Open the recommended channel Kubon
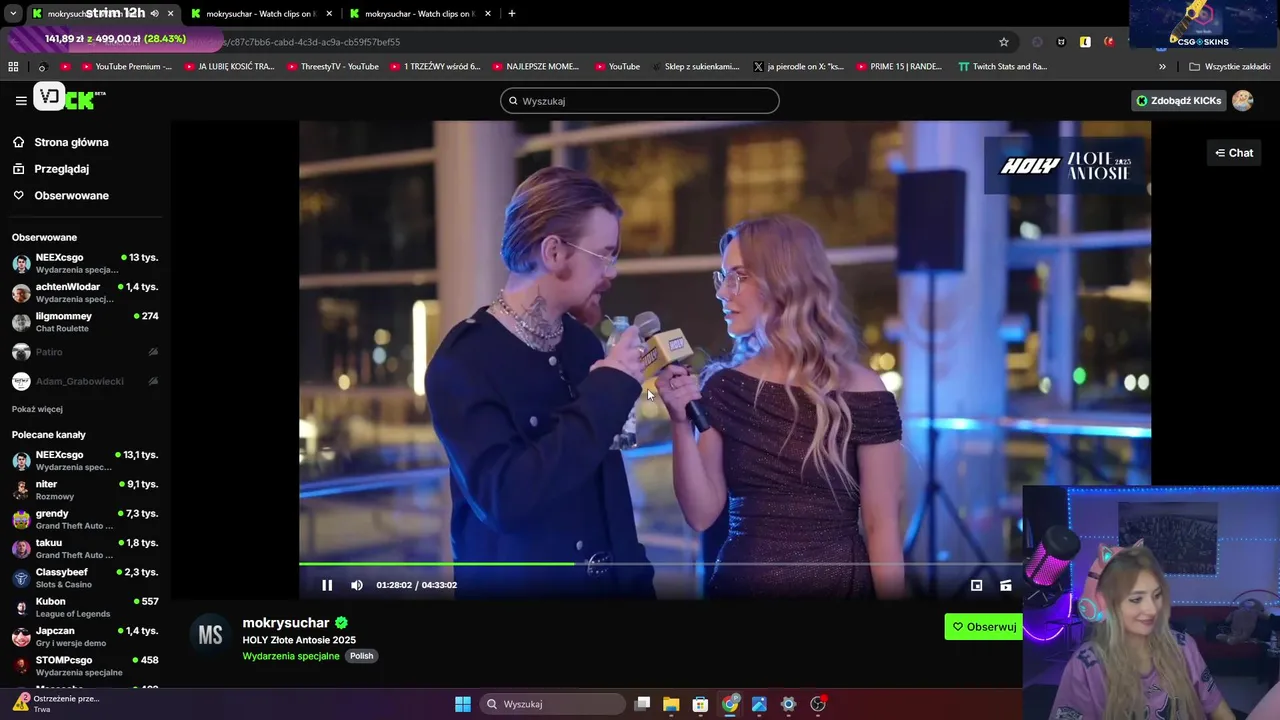 click(85, 607)
